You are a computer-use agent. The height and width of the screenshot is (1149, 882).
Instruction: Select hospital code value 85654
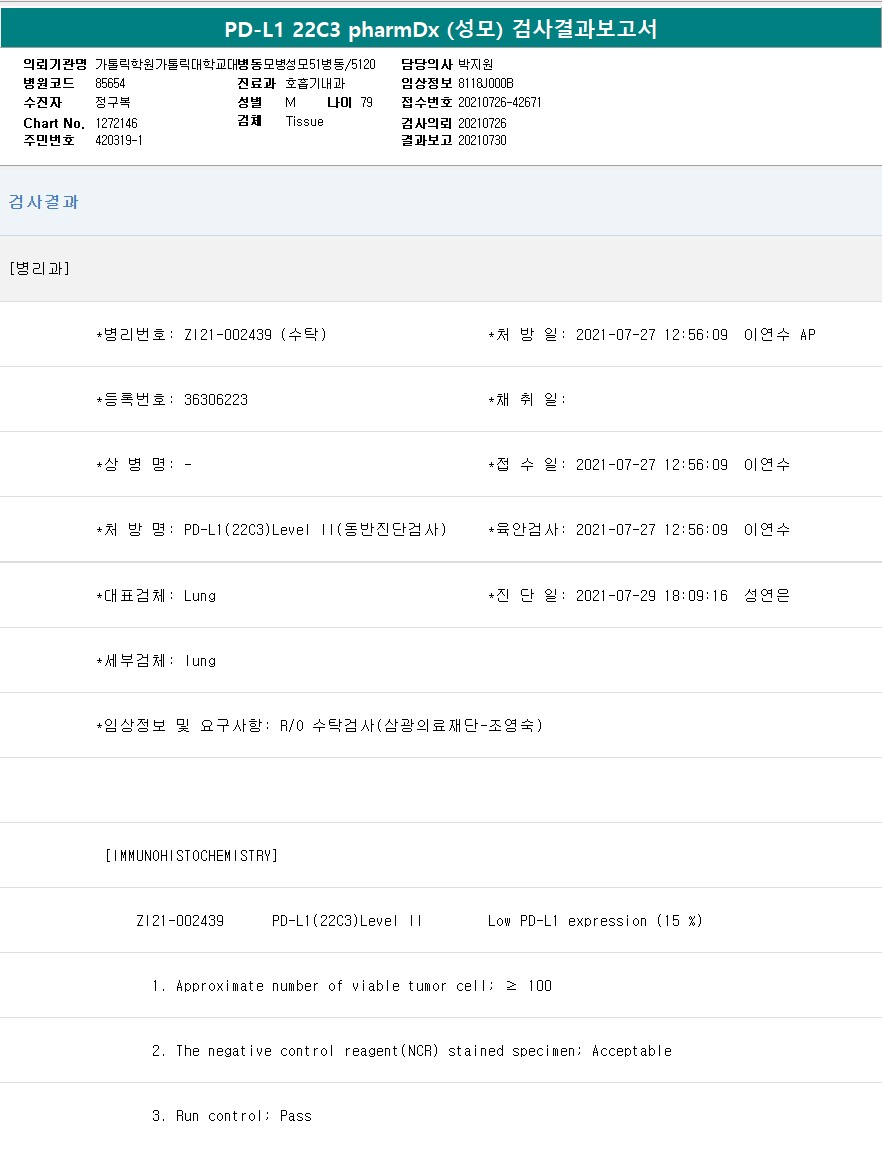point(110,84)
